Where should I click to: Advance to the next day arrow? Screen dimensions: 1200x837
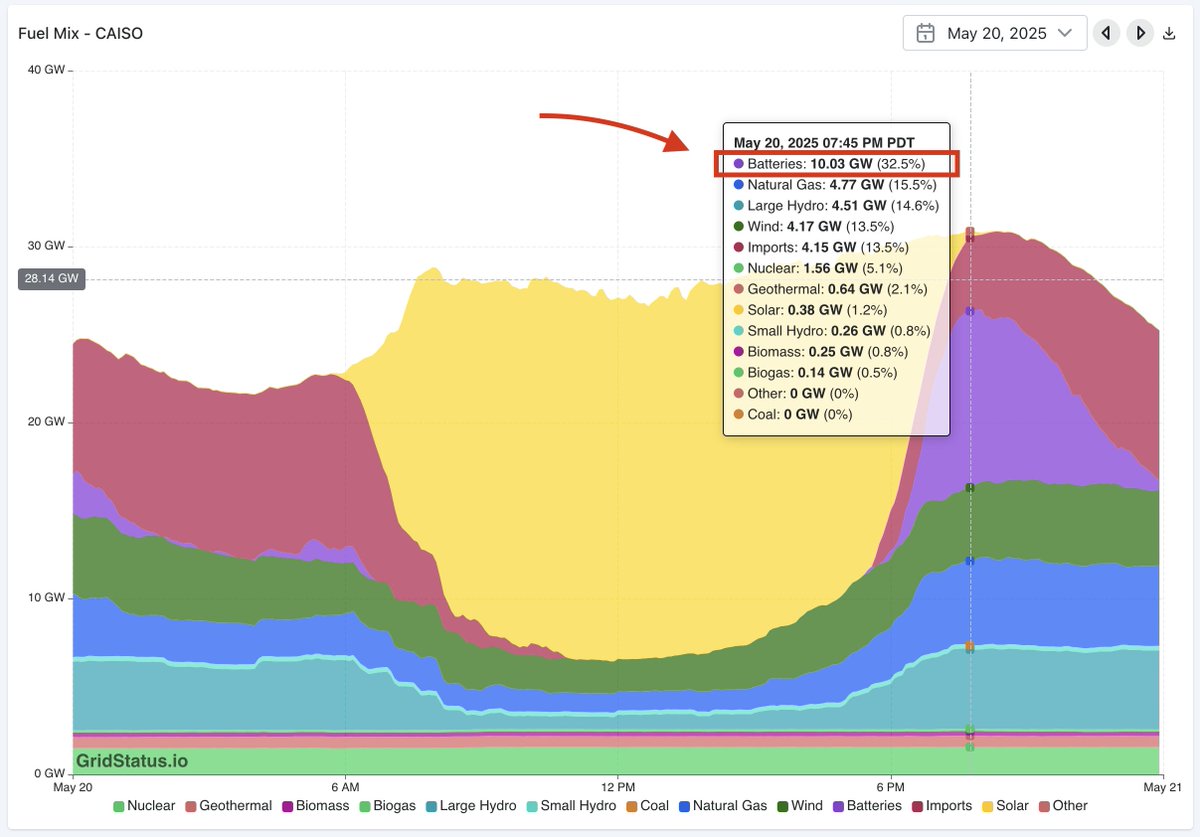[1140, 32]
